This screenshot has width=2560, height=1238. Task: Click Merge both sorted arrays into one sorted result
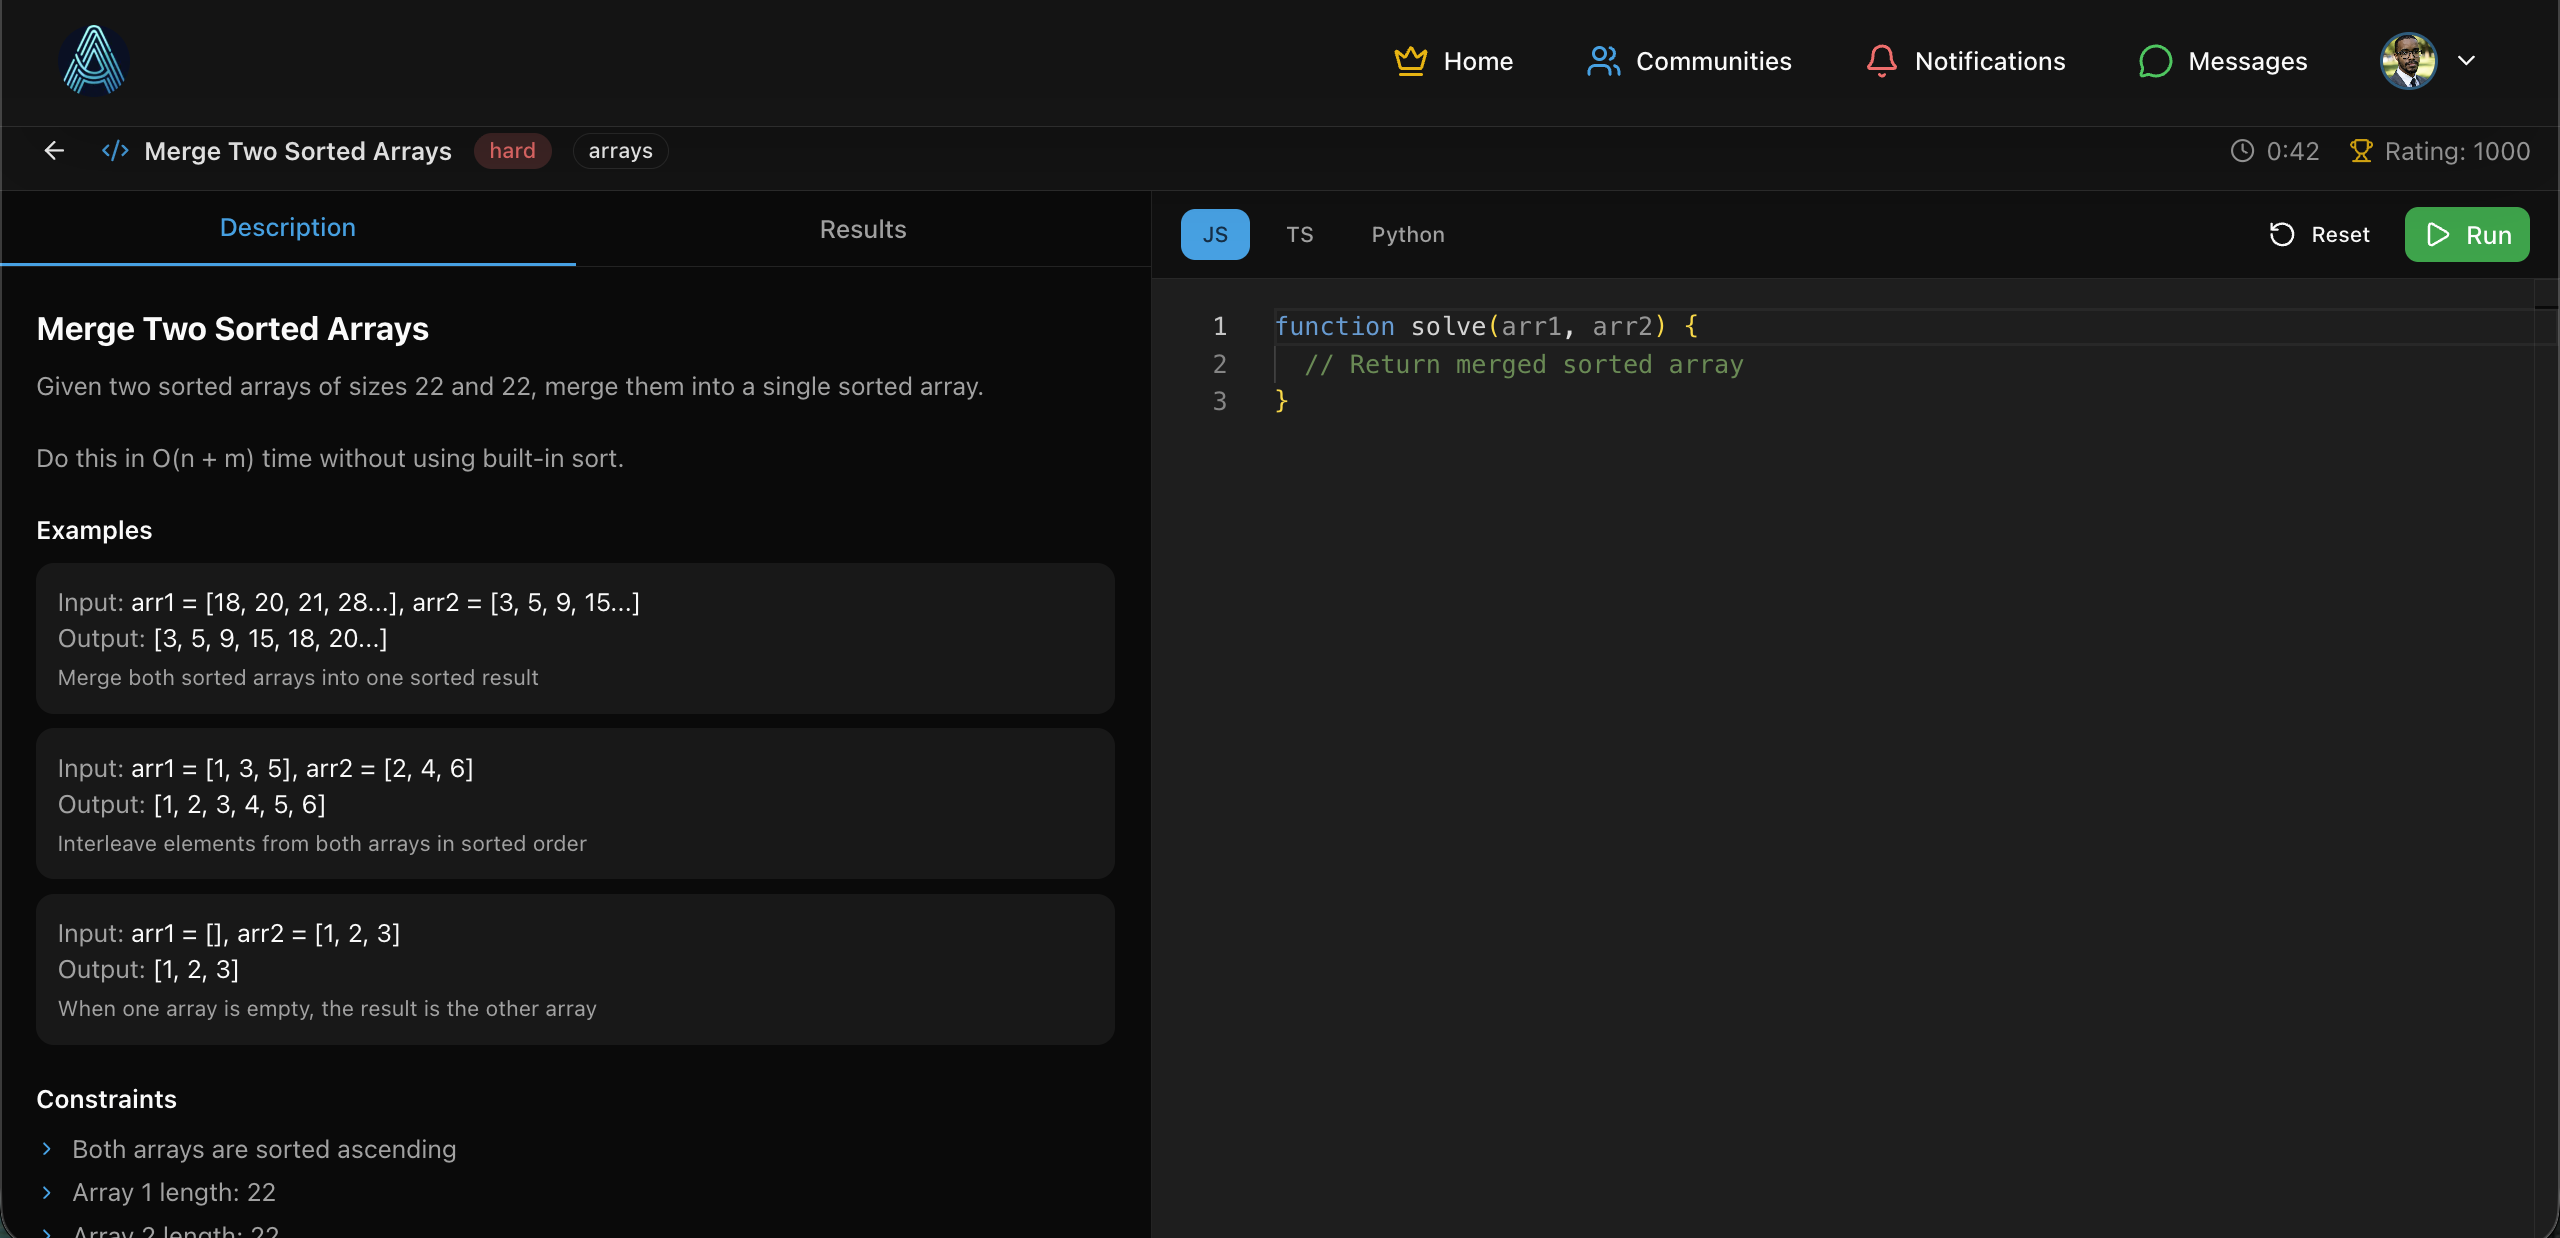[298, 677]
